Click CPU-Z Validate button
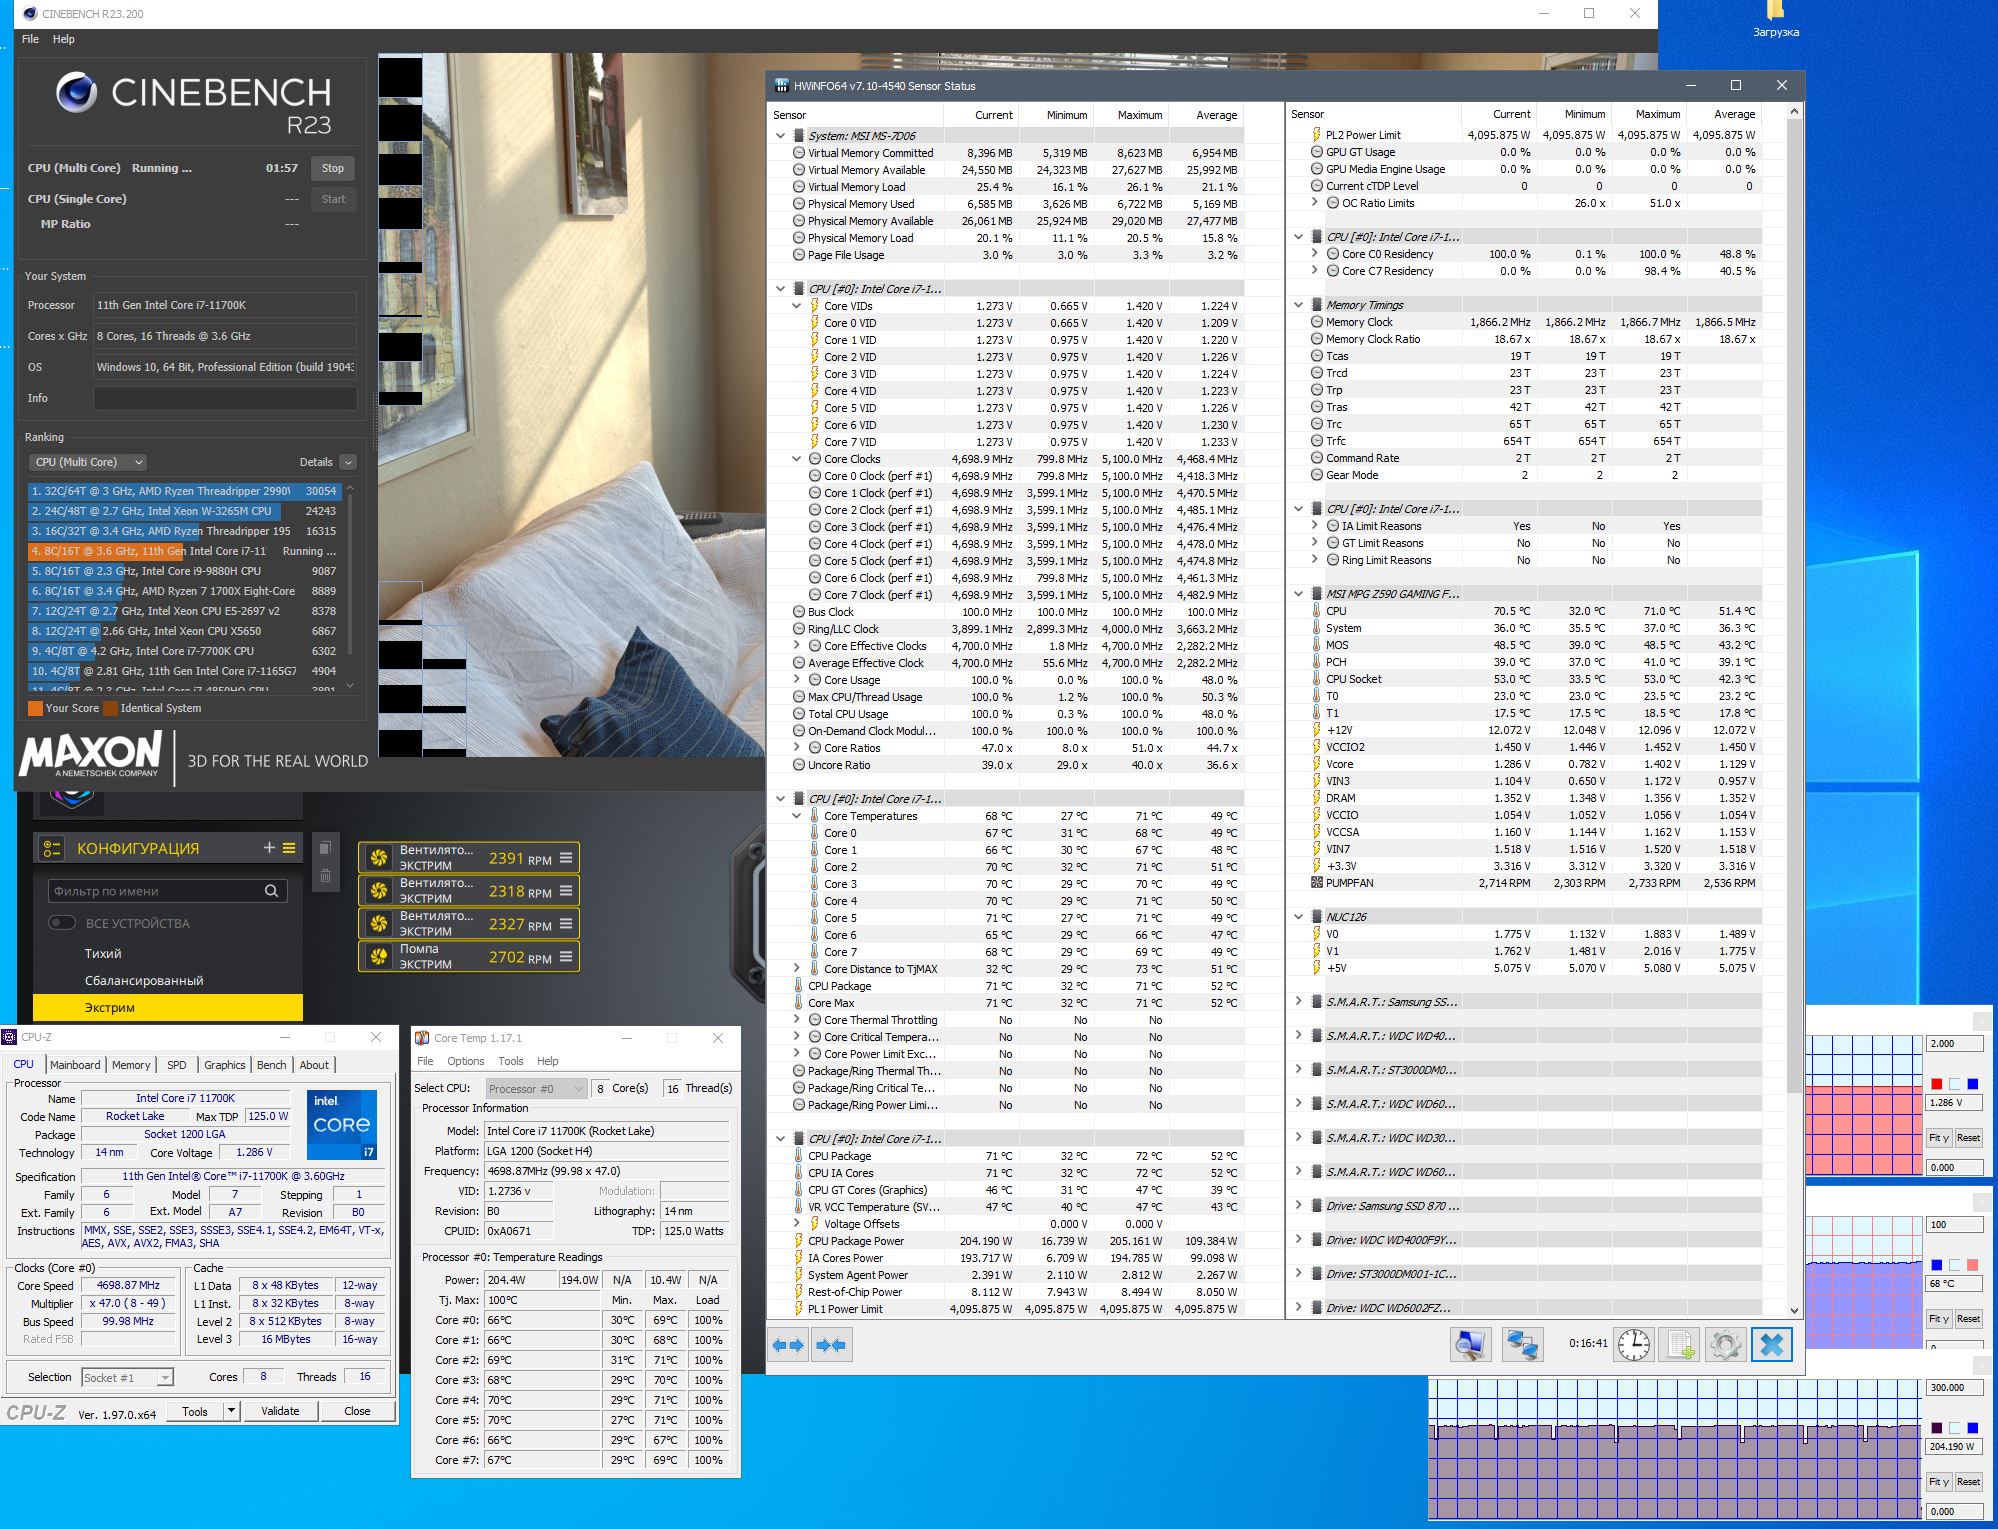Screen dimensions: 1998x1529 280,1411
